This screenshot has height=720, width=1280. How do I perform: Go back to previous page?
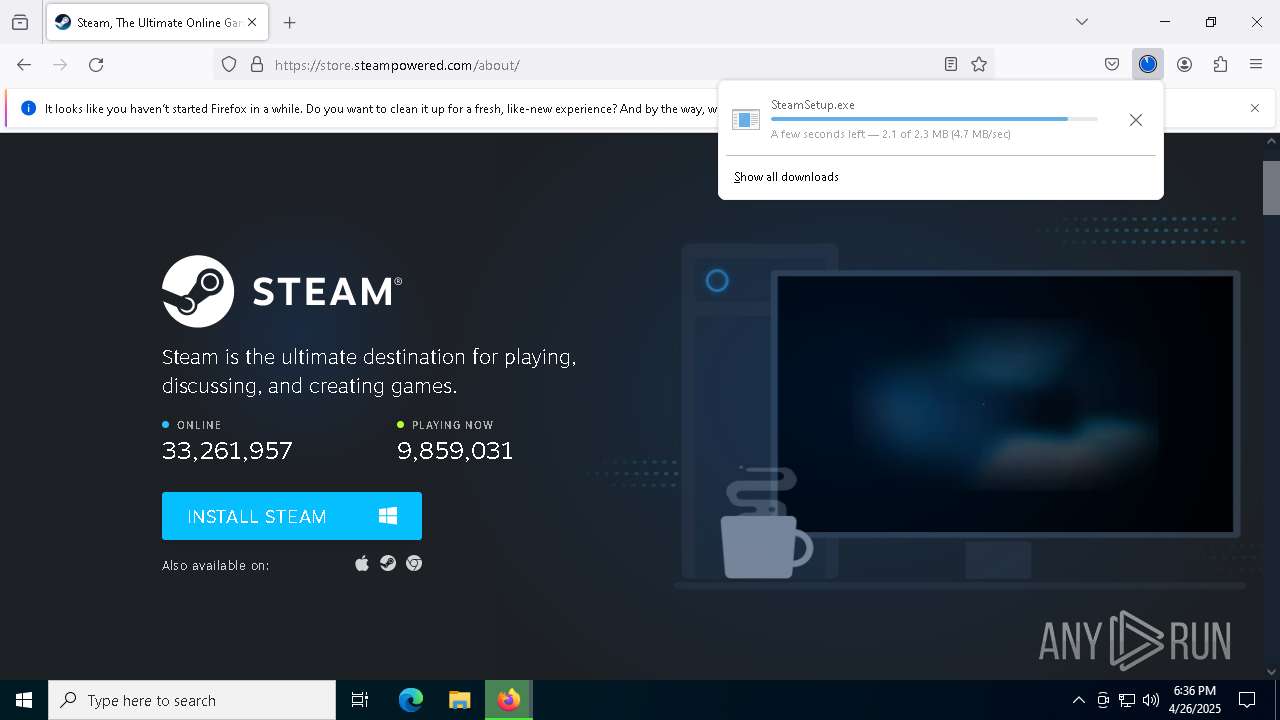click(24, 65)
